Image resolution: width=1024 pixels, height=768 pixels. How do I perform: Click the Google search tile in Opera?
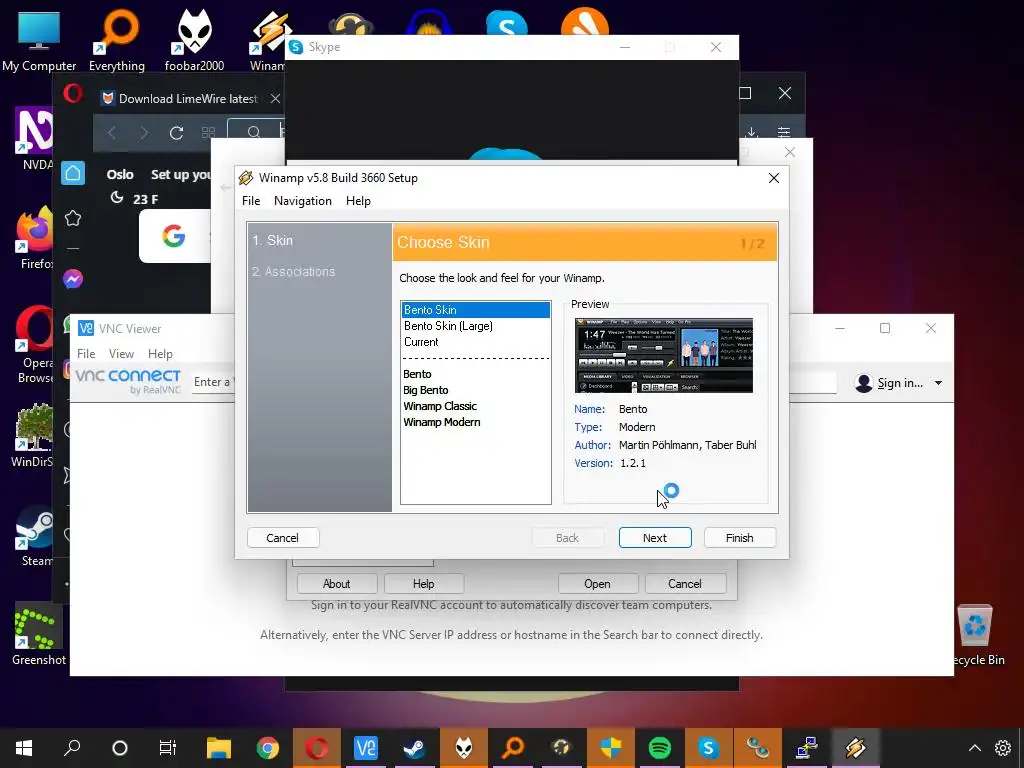[174, 236]
